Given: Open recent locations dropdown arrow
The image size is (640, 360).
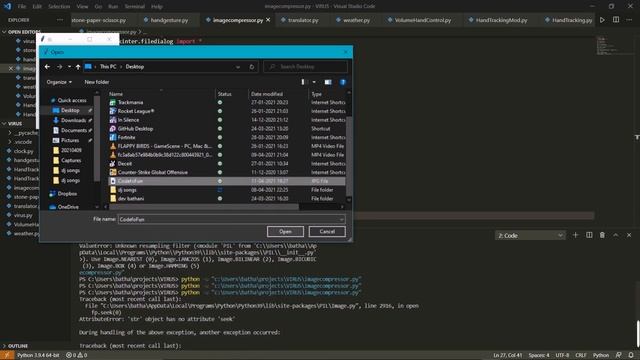Looking at the screenshot, I should tap(69, 67).
